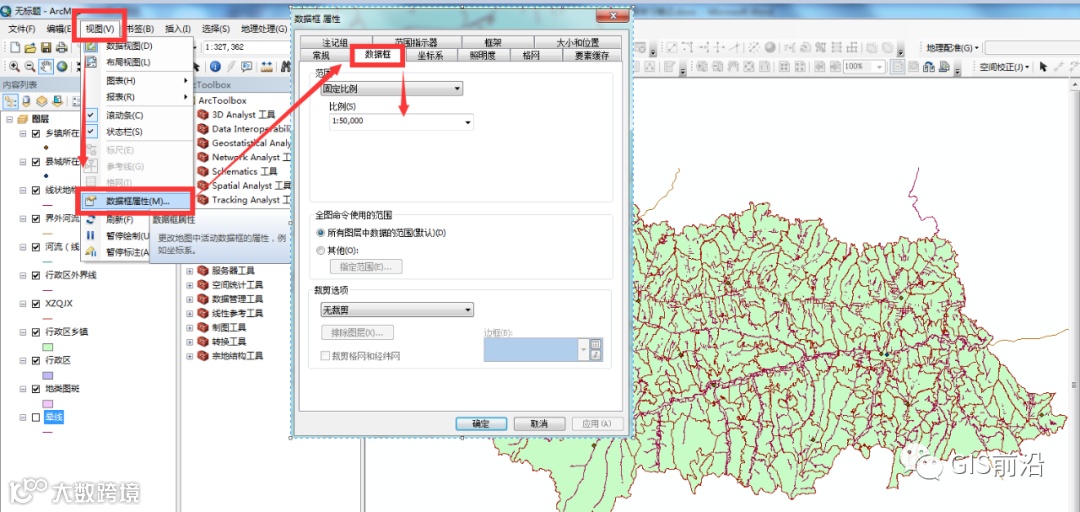Viewport: 1080px width, 512px height.
Task: Uncheck the 行政区 layer checkbox
Action: point(36,360)
